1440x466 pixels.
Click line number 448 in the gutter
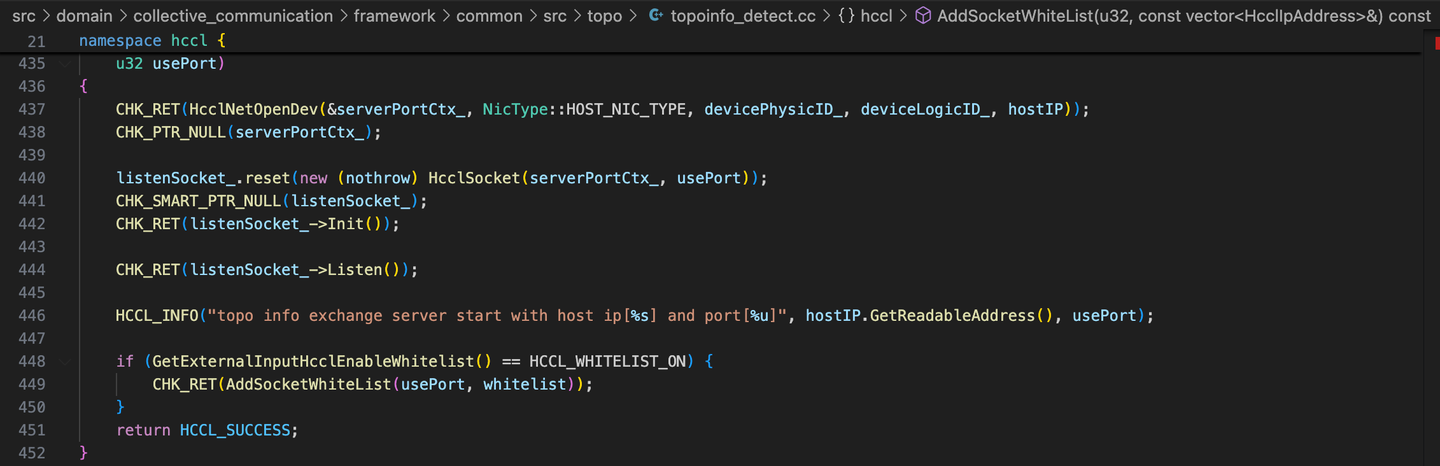click(32, 361)
